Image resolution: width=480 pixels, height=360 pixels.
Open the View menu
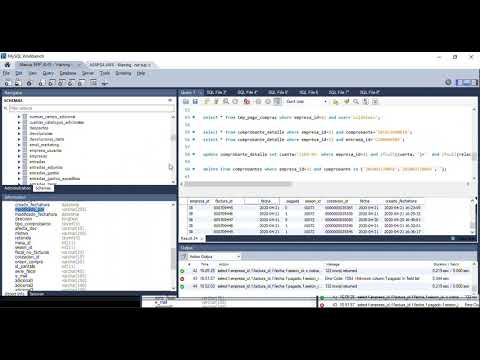point(33,73)
